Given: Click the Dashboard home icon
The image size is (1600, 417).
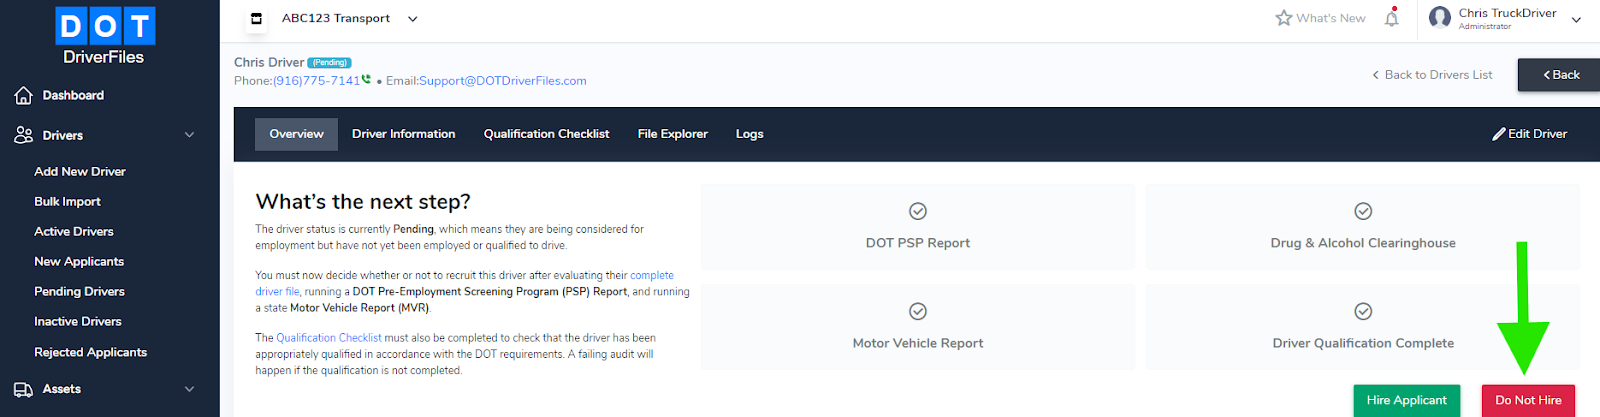Looking at the screenshot, I should (24, 95).
